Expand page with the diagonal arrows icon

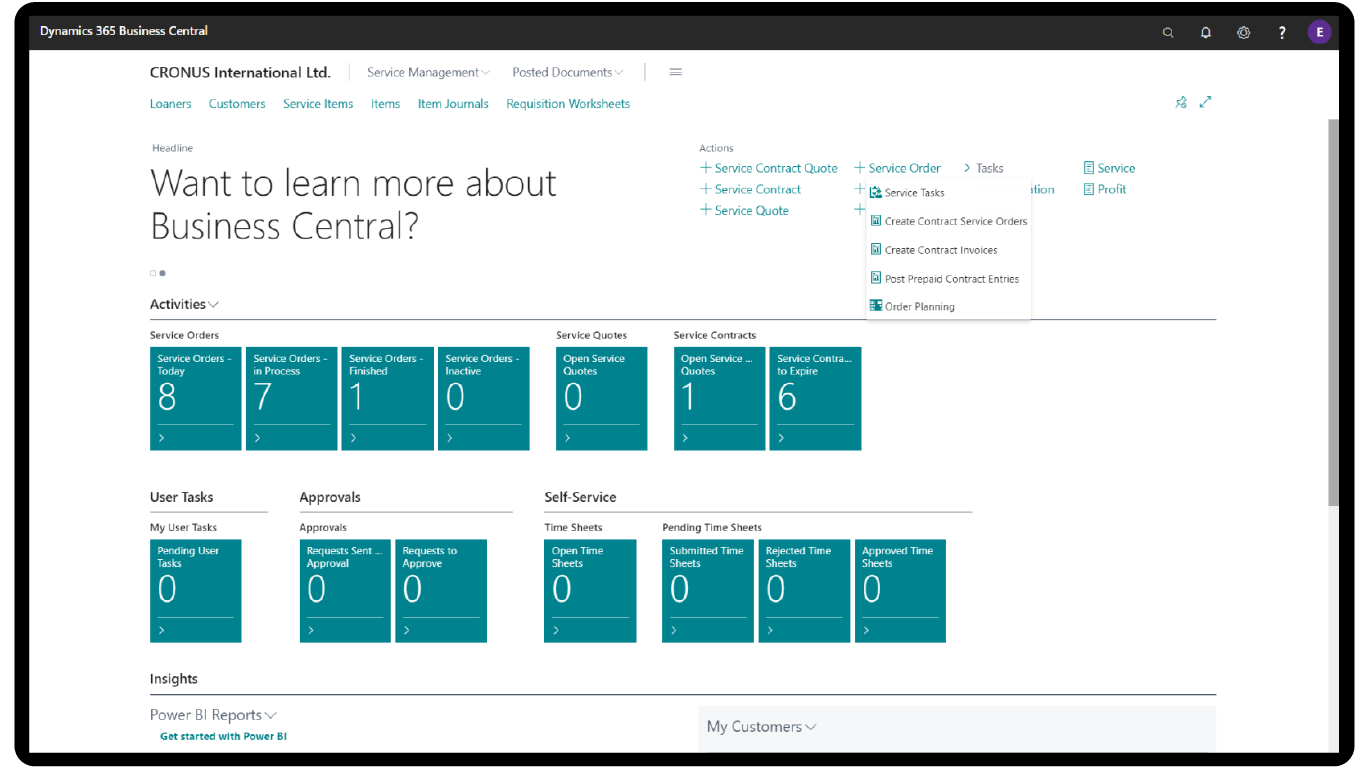(1206, 102)
